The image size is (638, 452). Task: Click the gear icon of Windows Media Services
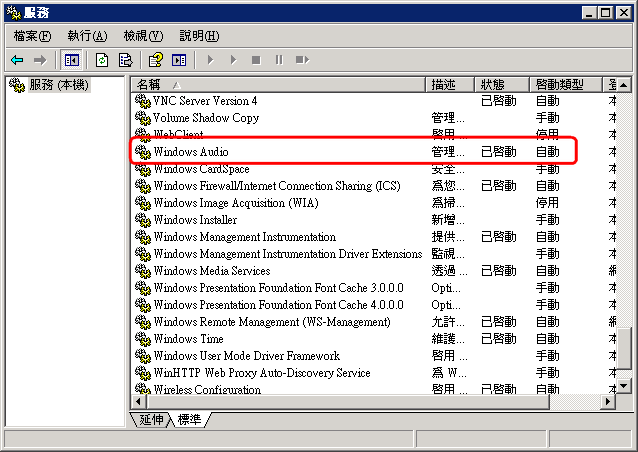tap(143, 271)
